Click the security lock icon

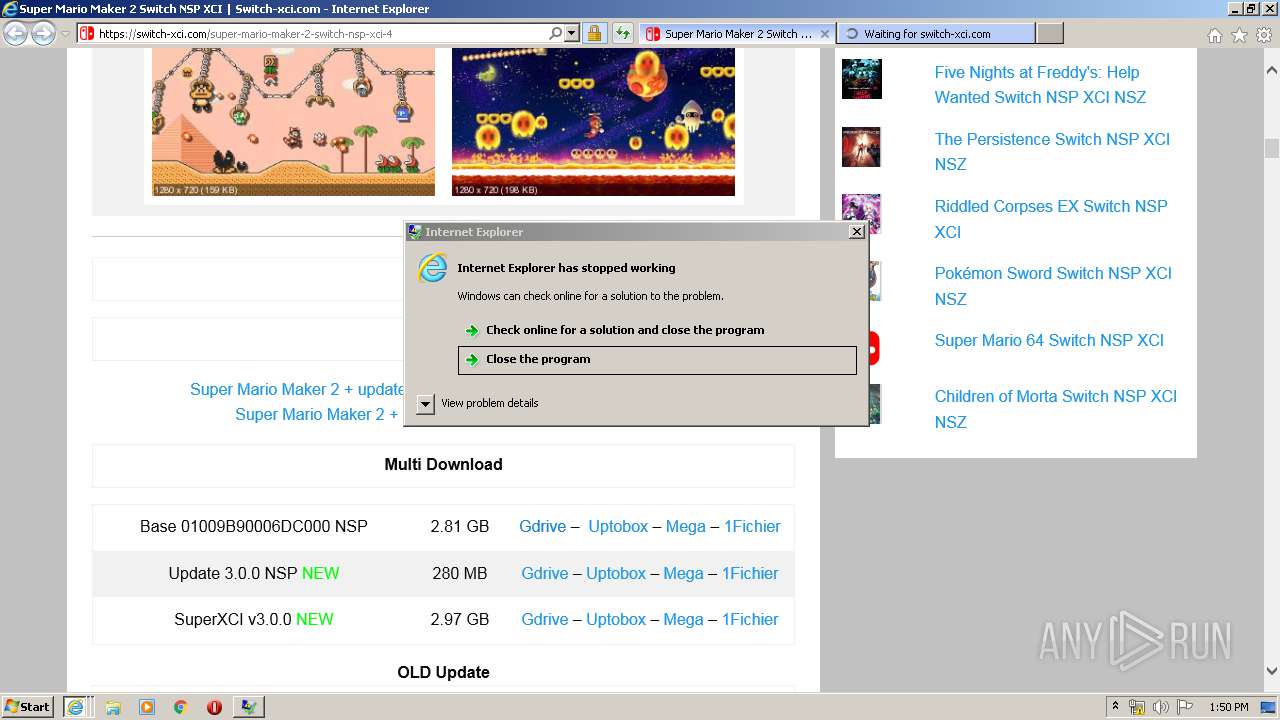tap(594, 33)
